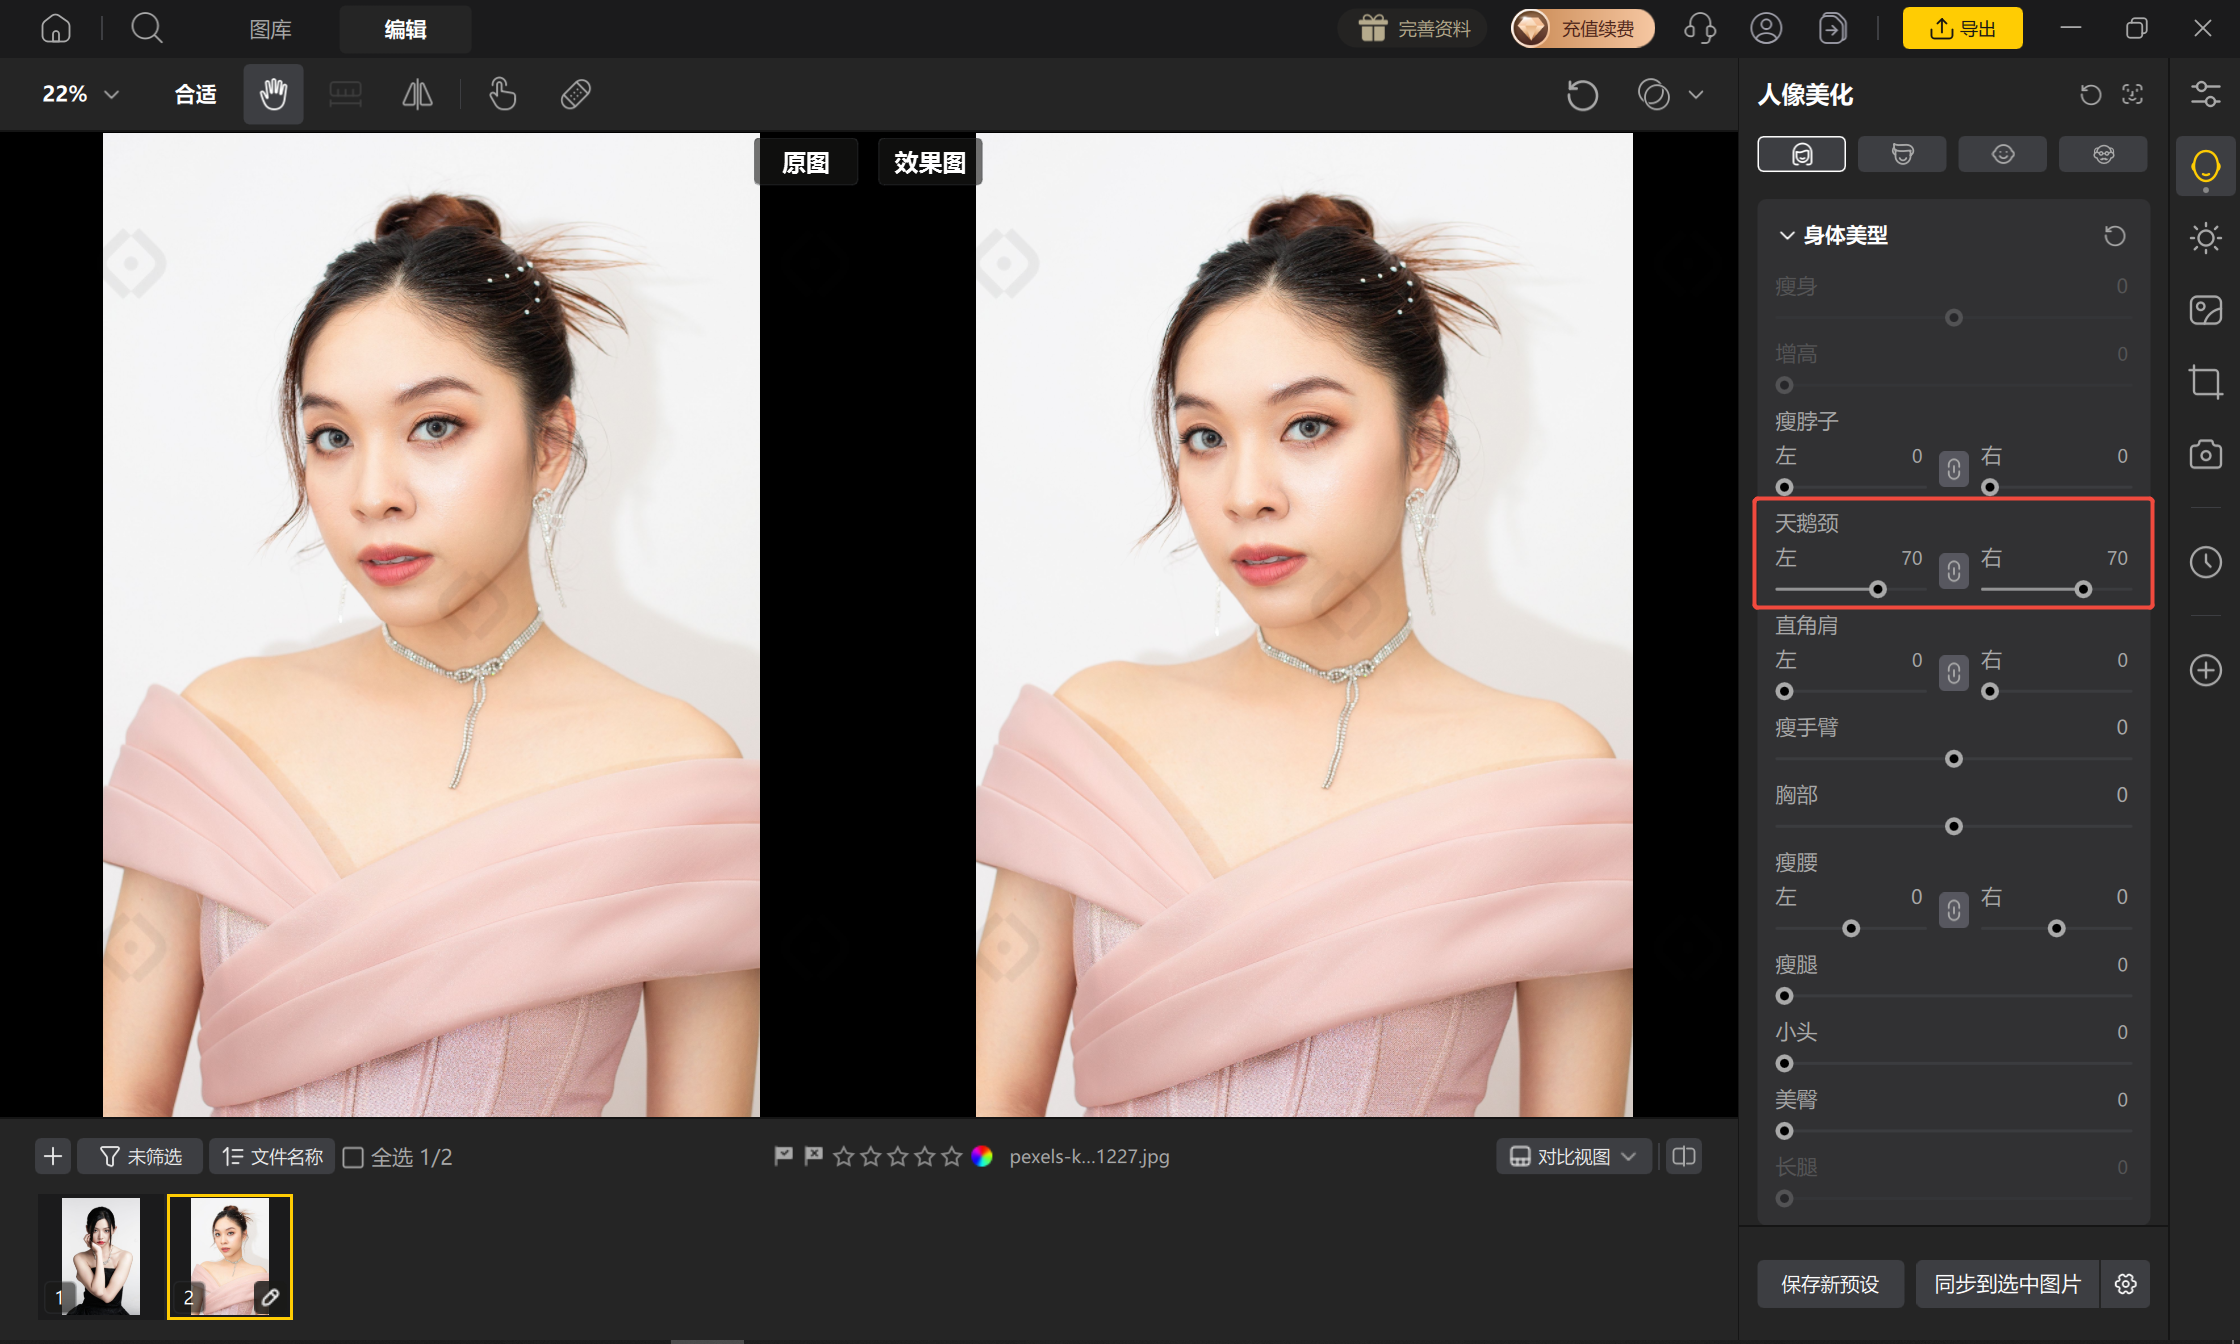Tick the 全选 checkbox
Viewport: 2240px width, 1344px height.
(x=353, y=1157)
